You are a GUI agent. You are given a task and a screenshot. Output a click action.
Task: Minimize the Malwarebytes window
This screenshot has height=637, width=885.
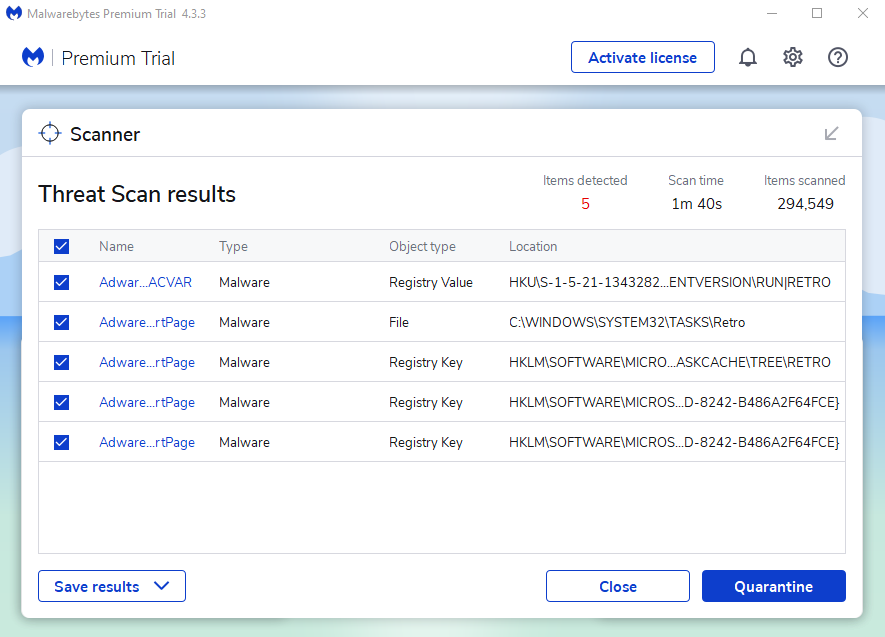pyautogui.click(x=772, y=14)
